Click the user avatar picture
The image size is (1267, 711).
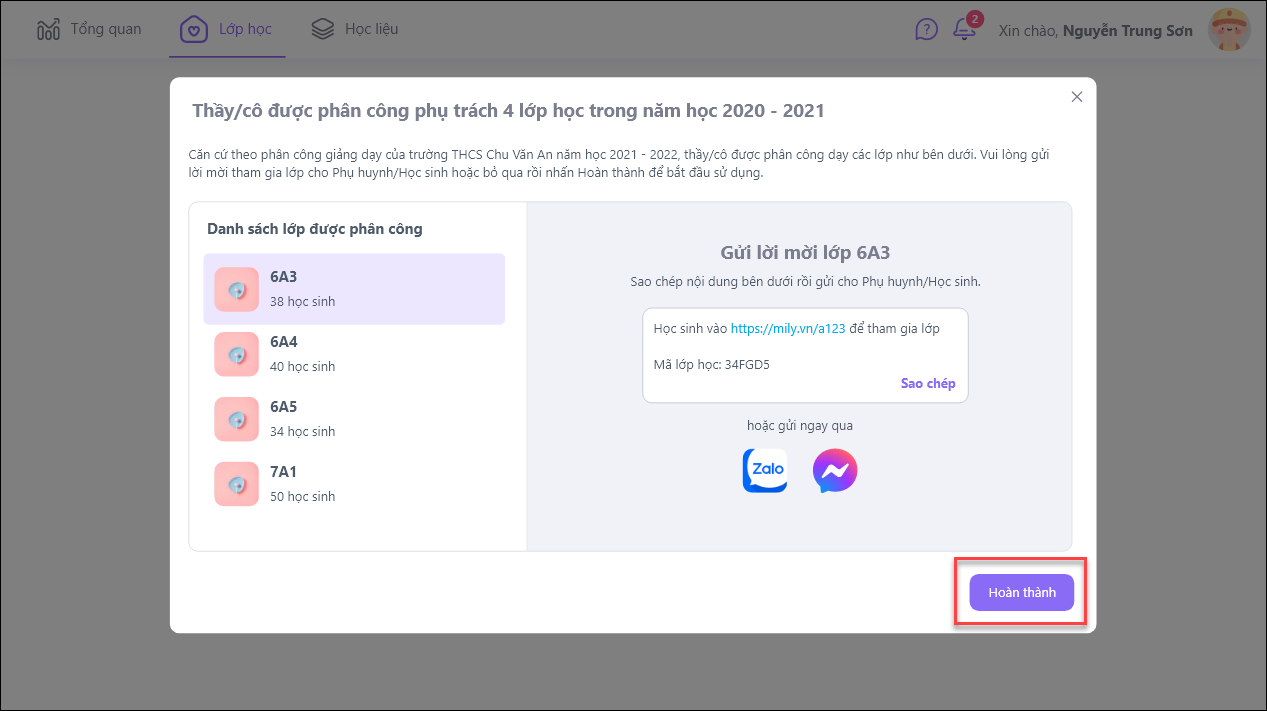pos(1229,30)
